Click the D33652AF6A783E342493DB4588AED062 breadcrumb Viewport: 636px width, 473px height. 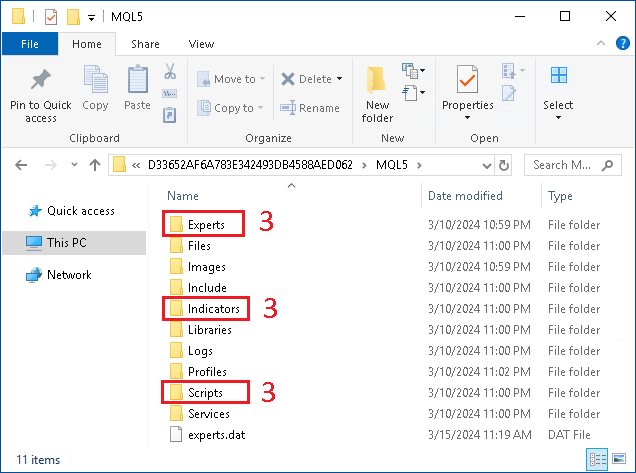point(250,165)
